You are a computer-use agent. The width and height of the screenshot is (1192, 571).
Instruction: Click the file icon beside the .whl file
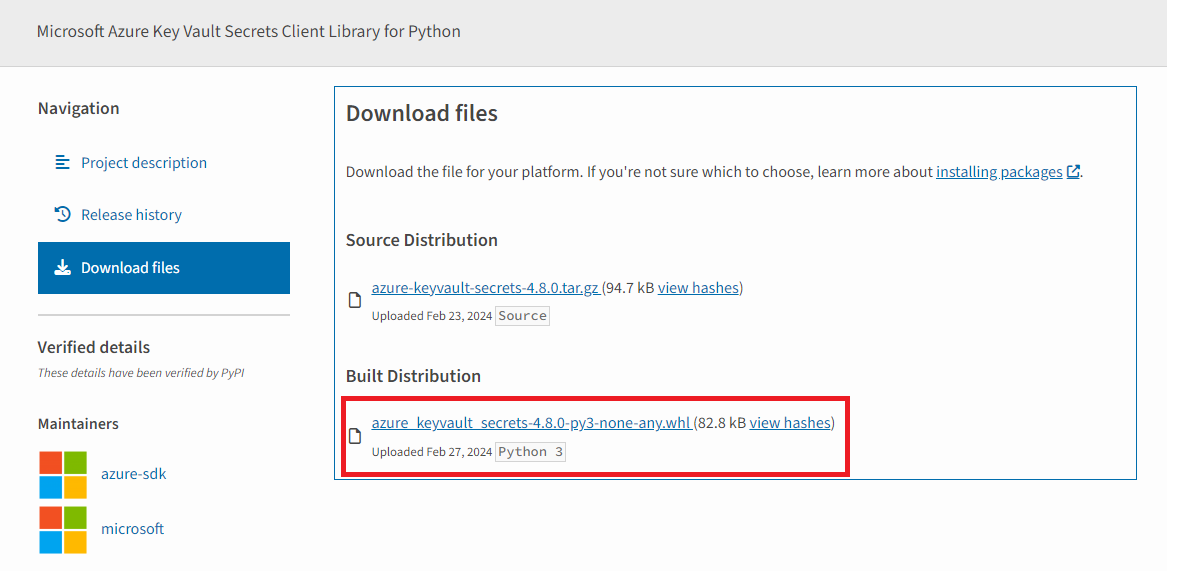coord(354,436)
